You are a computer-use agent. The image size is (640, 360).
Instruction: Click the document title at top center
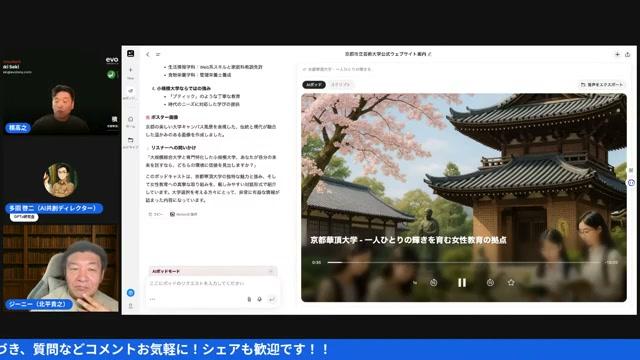click(385, 54)
